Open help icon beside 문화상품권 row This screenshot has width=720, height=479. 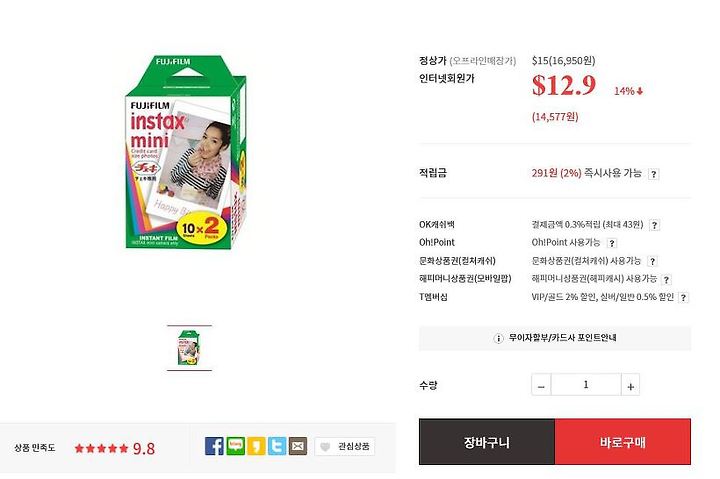(652, 261)
